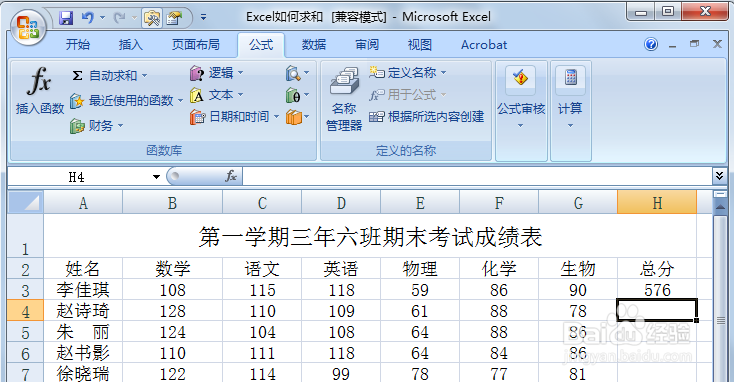Click the title cell 第一学期三年六班期末考试成绩表
Viewport: 734px width, 382px height.
pyautogui.click(x=370, y=236)
